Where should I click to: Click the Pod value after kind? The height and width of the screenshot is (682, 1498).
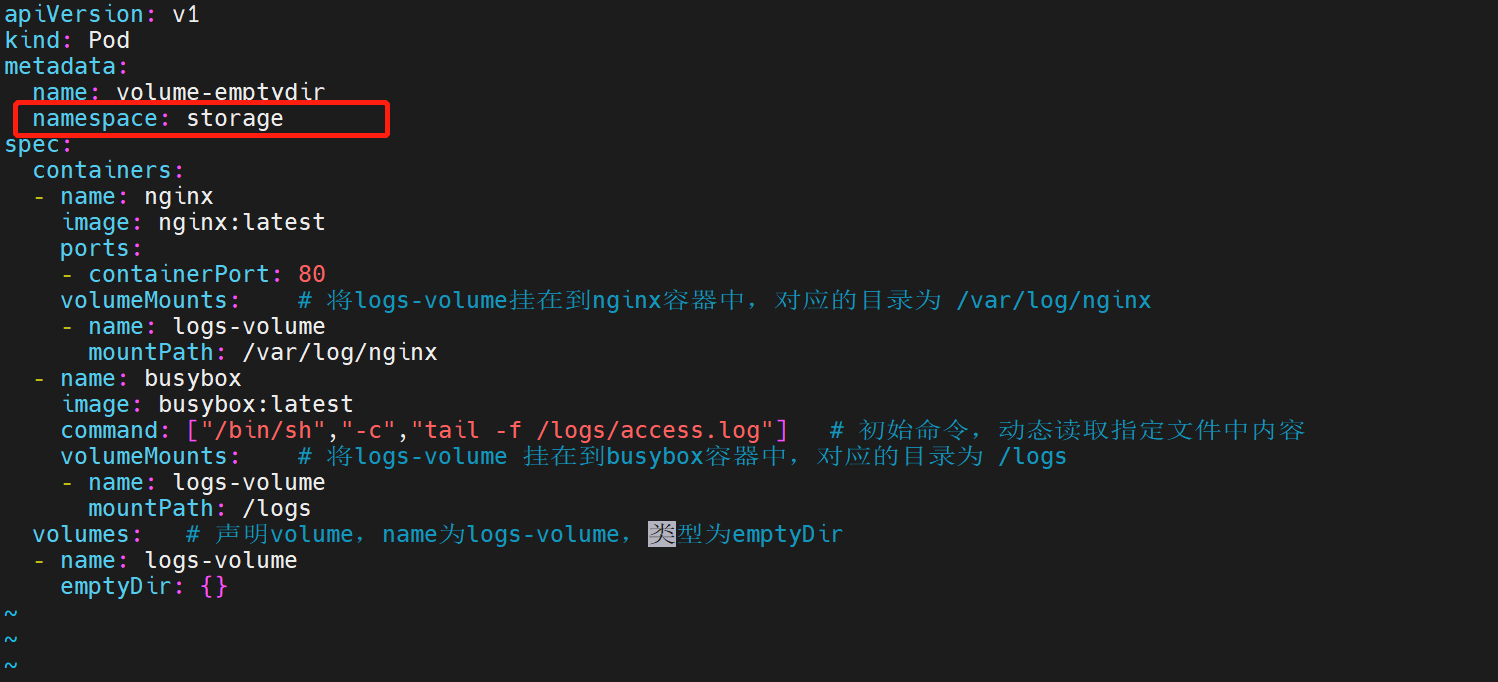coord(109,40)
